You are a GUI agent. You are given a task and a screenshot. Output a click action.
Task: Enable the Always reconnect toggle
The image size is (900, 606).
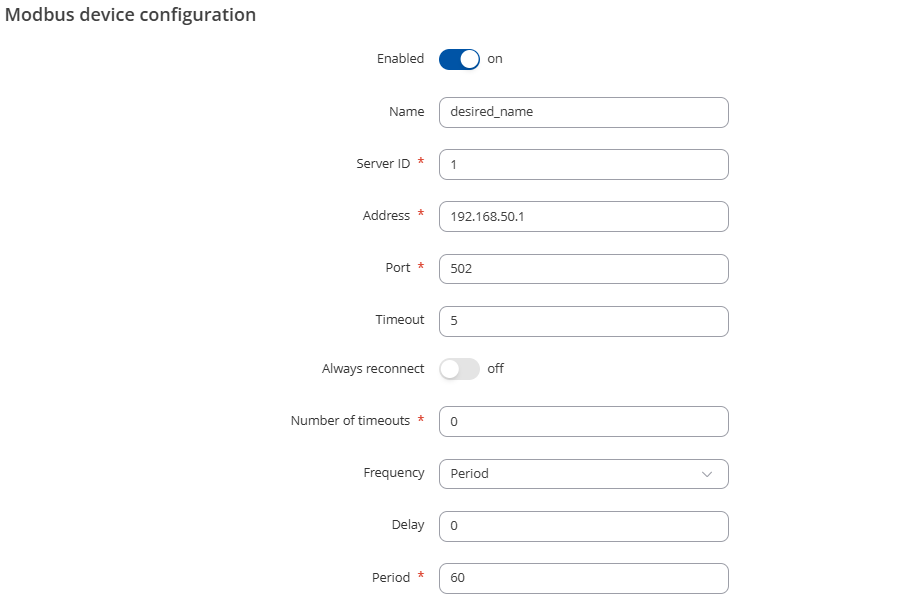pos(459,369)
